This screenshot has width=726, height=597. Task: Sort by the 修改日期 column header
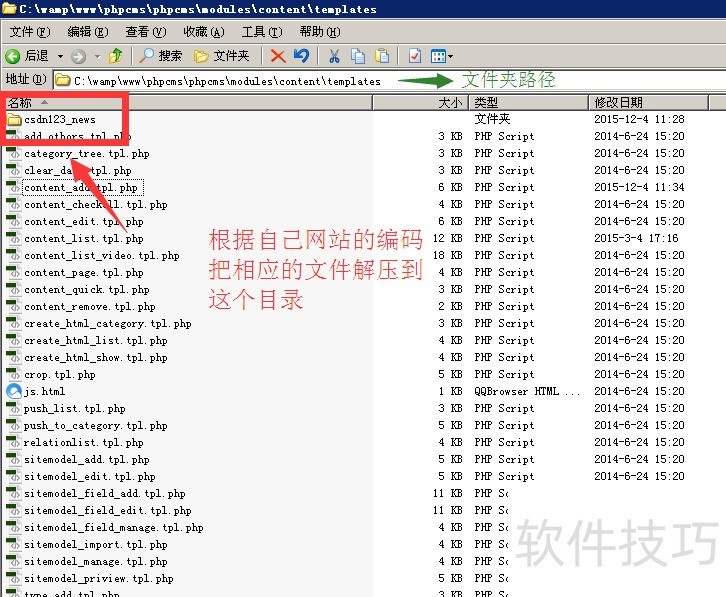(x=648, y=102)
